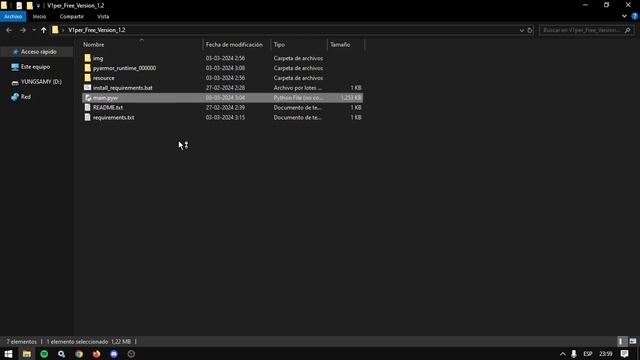Select Este equipo in navigation pane
Screen dimensions: 640x360
pyautogui.click(x=35, y=67)
